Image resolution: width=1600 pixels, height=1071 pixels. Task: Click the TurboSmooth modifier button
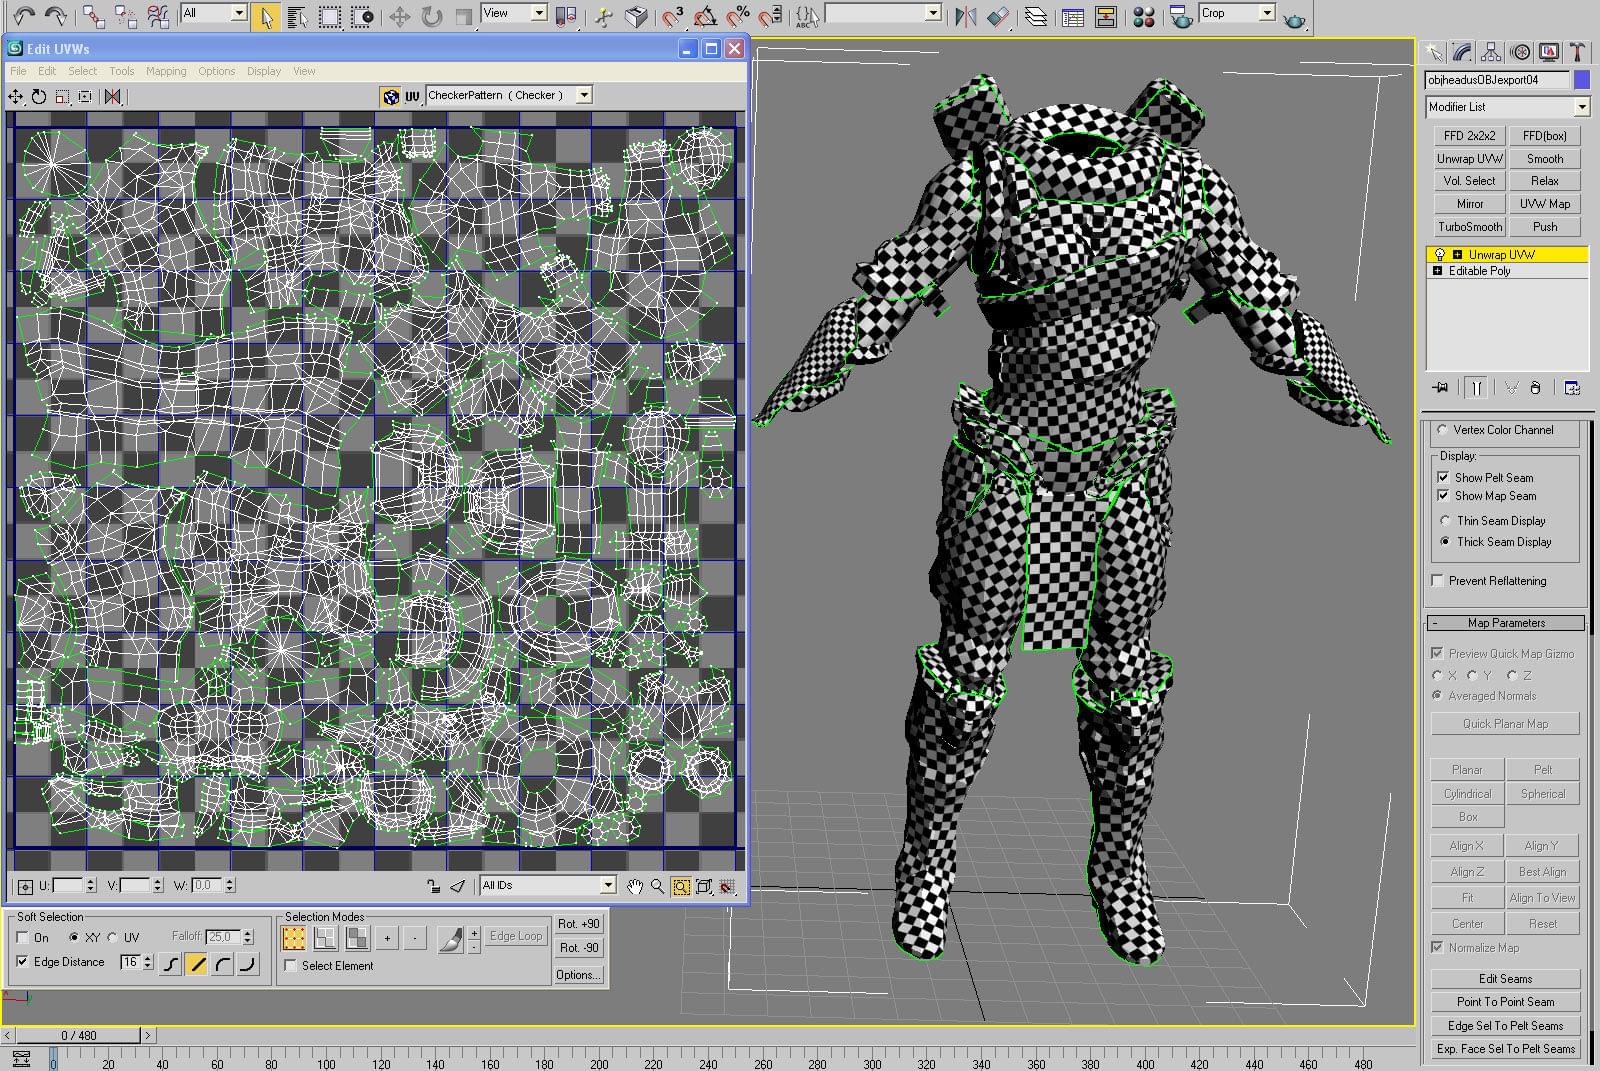click(x=1470, y=227)
